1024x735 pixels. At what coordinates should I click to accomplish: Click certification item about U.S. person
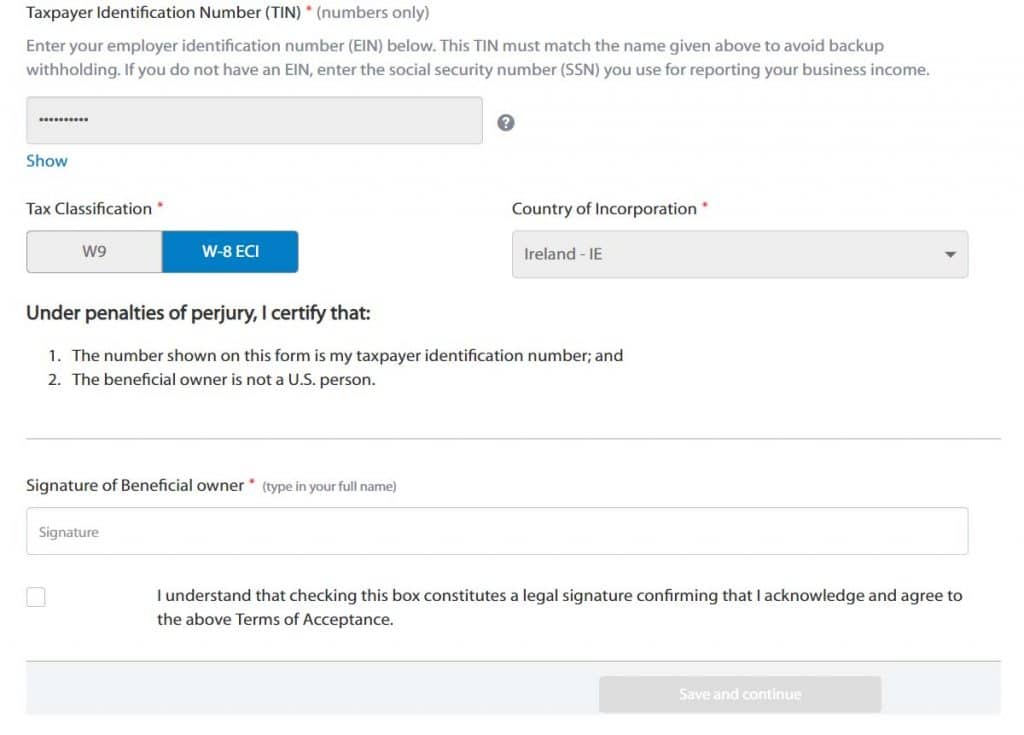(x=223, y=380)
